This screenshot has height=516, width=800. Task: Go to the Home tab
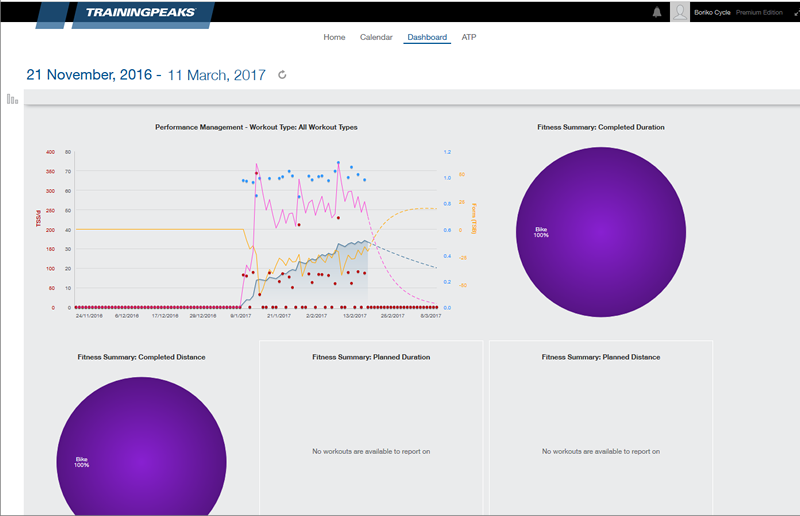coord(334,37)
